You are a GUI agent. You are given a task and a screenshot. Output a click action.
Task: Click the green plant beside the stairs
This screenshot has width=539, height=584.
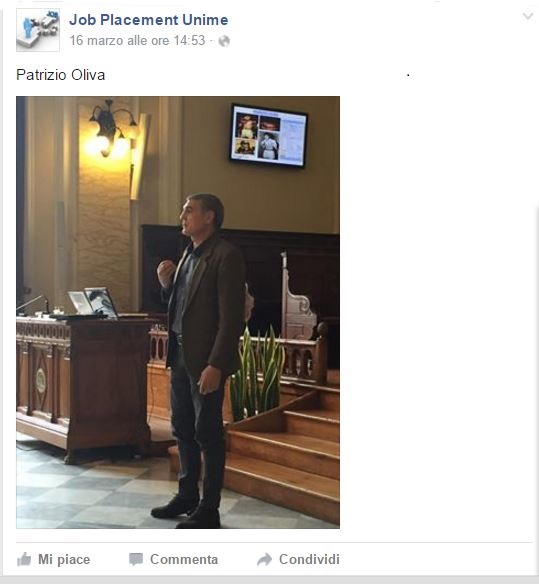(x=257, y=372)
